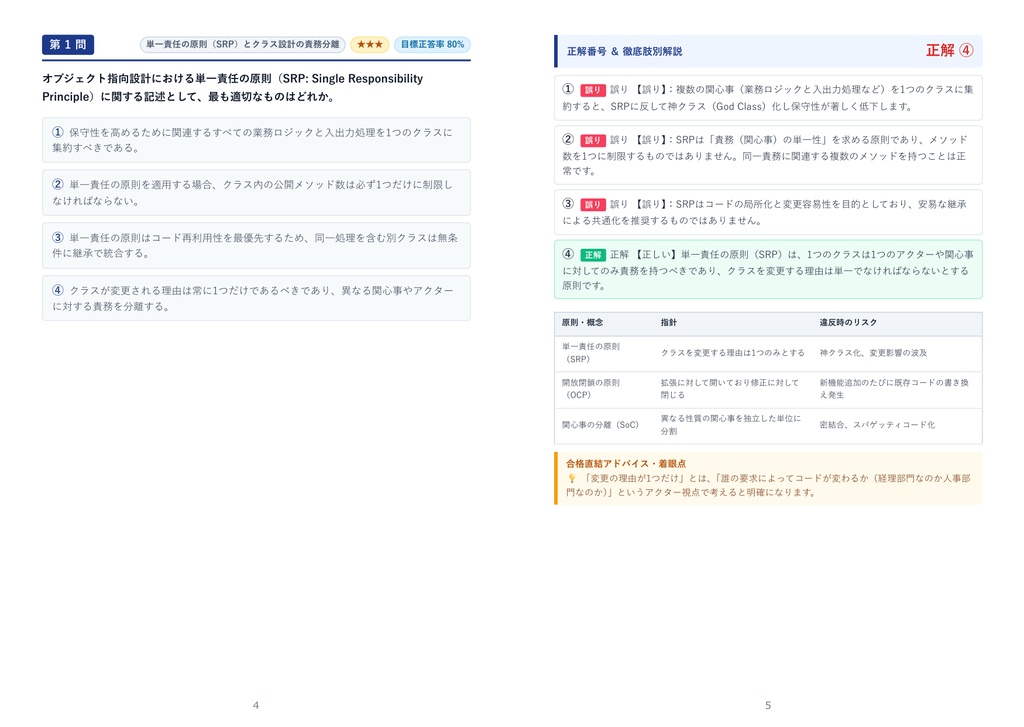Open explanation ① about 神クラス (God Class)
Viewport: 1024px width, 727px height.
(x=768, y=98)
